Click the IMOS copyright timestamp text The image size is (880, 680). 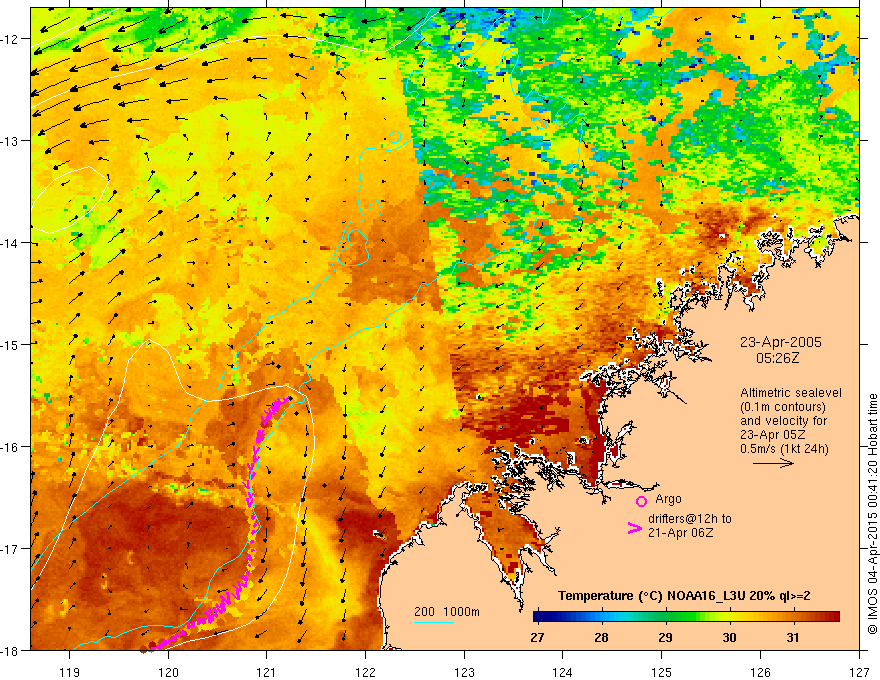click(872, 514)
